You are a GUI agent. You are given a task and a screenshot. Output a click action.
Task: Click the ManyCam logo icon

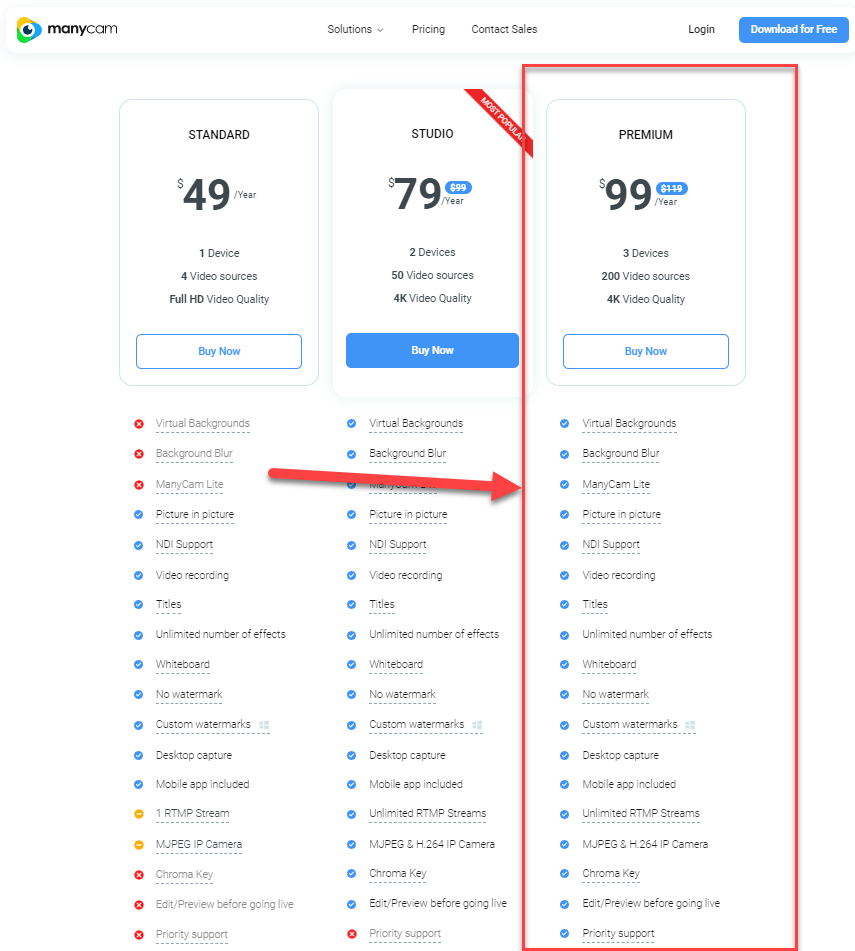tap(27, 30)
